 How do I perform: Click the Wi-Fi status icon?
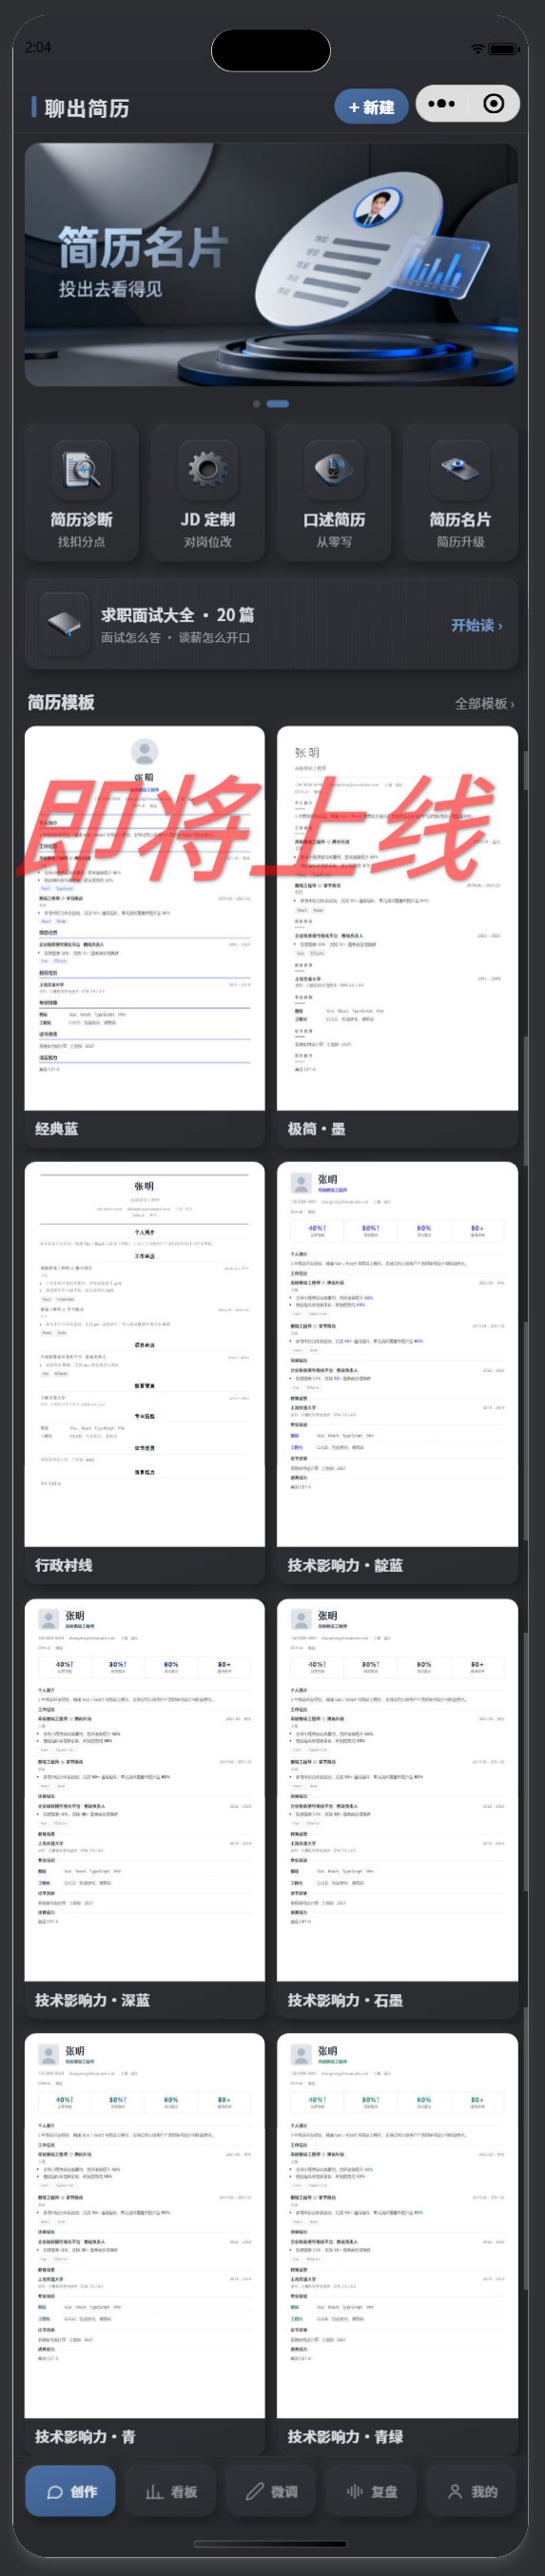[478, 49]
